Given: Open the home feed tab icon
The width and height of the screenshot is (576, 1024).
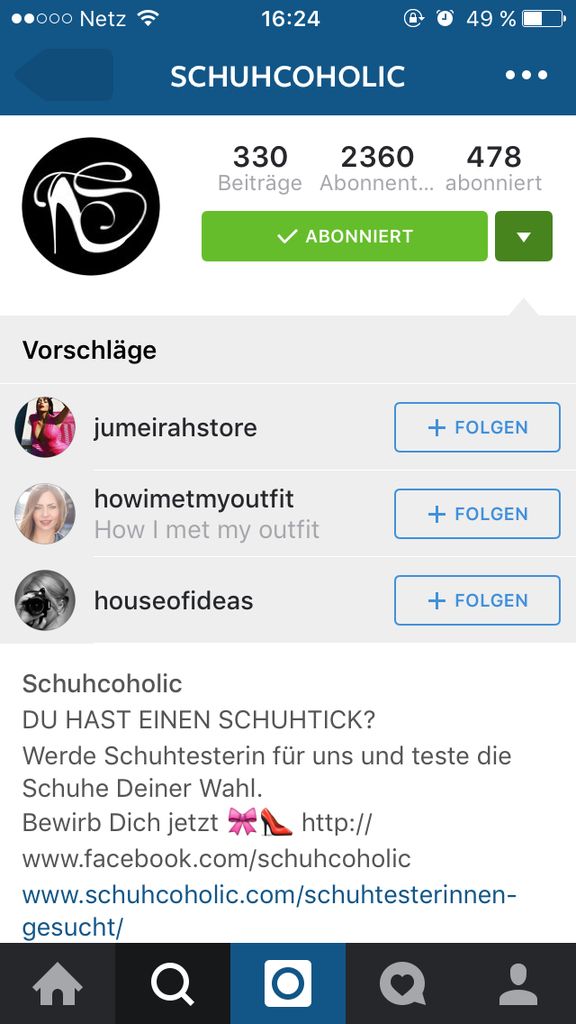Looking at the screenshot, I should (57, 984).
